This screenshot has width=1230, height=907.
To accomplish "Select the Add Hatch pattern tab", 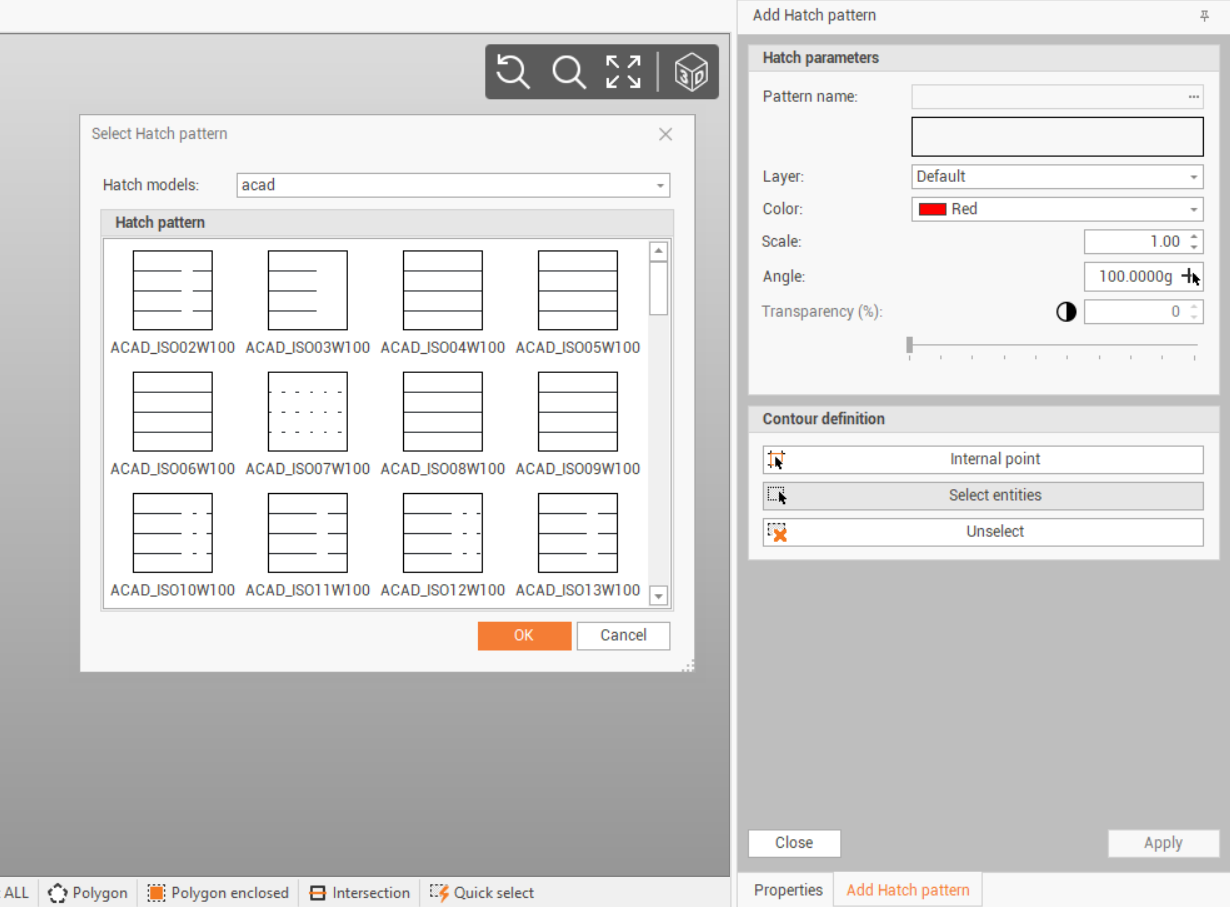I will pyautogui.click(x=907, y=890).
